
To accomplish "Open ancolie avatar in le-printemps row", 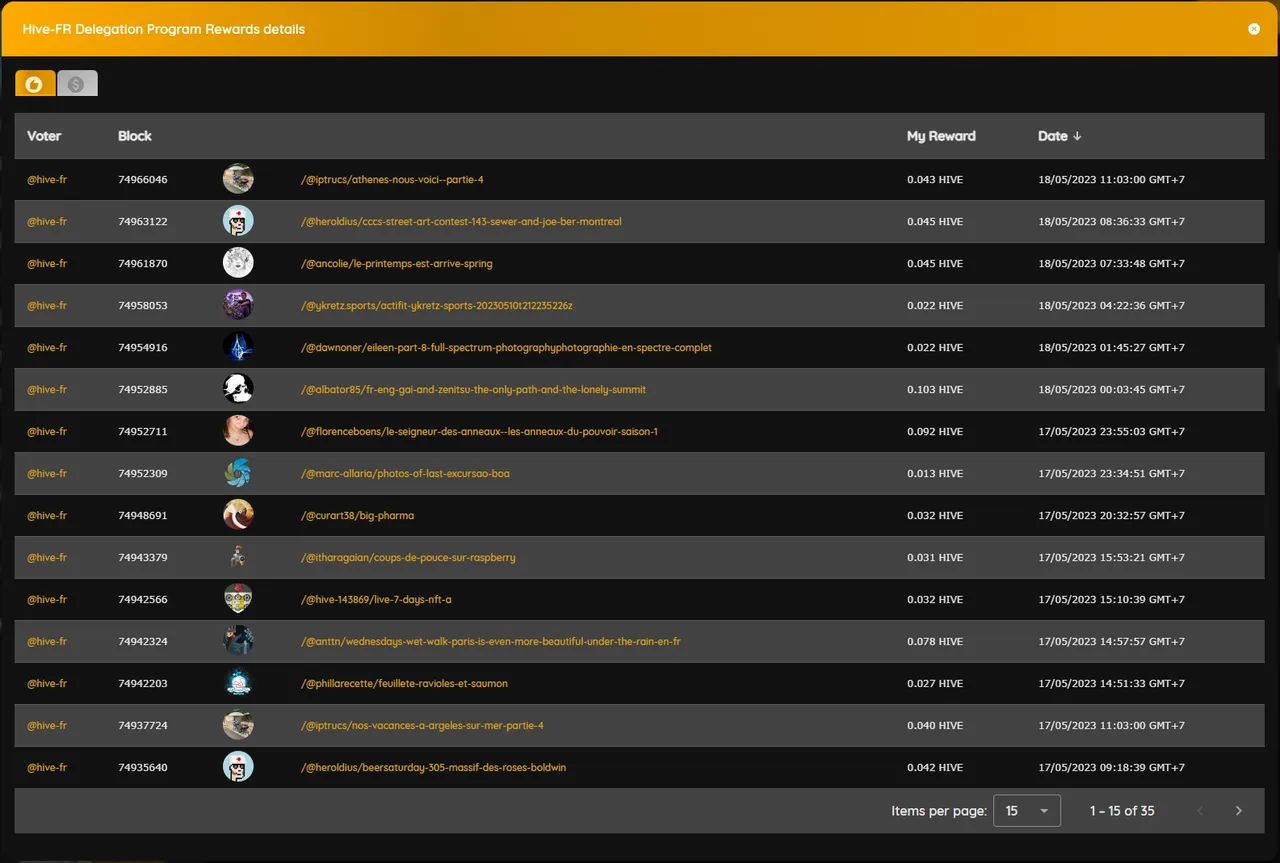I will pos(238,263).
